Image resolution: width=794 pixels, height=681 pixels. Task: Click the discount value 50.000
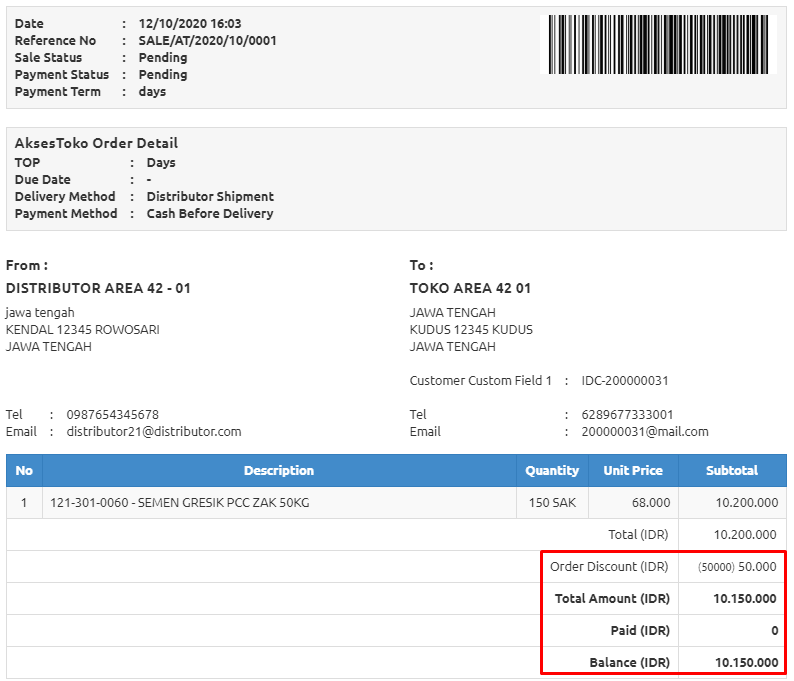coord(757,567)
